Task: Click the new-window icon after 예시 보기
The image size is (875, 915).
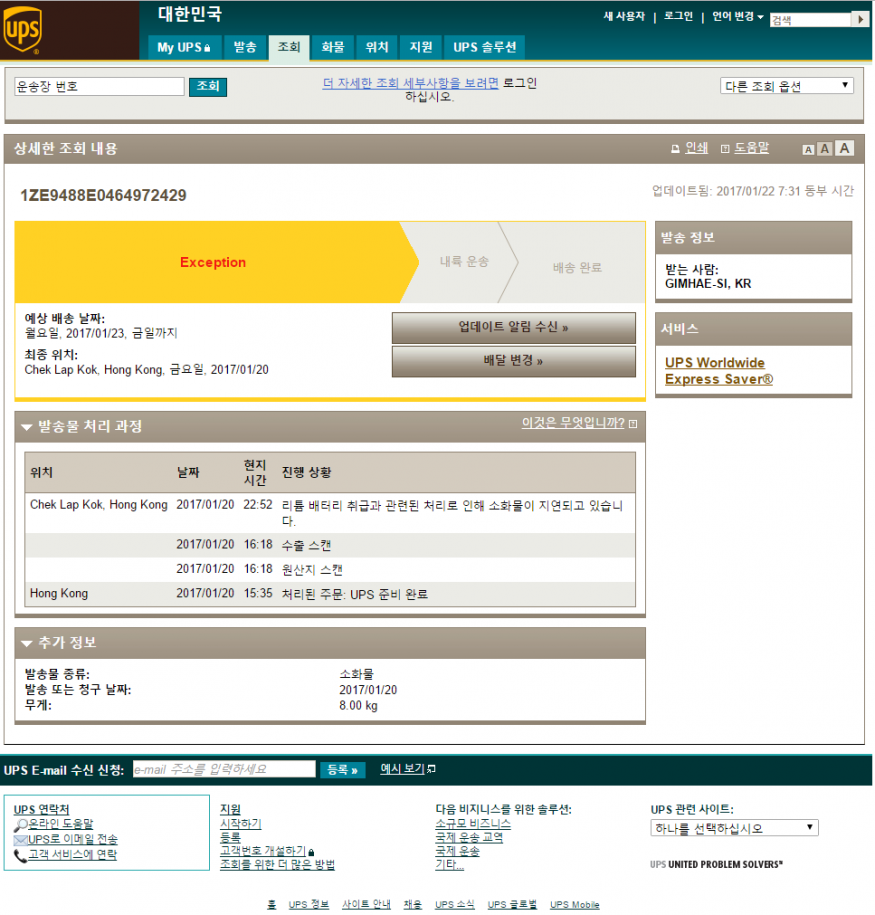Action: point(431,769)
